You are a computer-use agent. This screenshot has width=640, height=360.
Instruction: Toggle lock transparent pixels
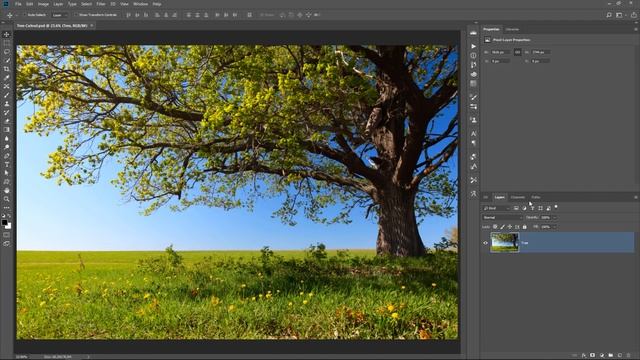(x=495, y=227)
